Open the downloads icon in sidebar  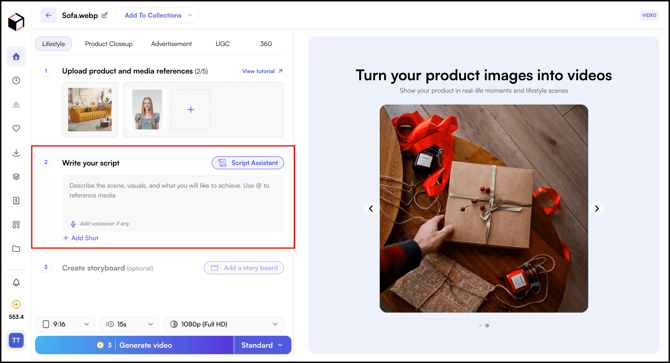[x=16, y=152]
